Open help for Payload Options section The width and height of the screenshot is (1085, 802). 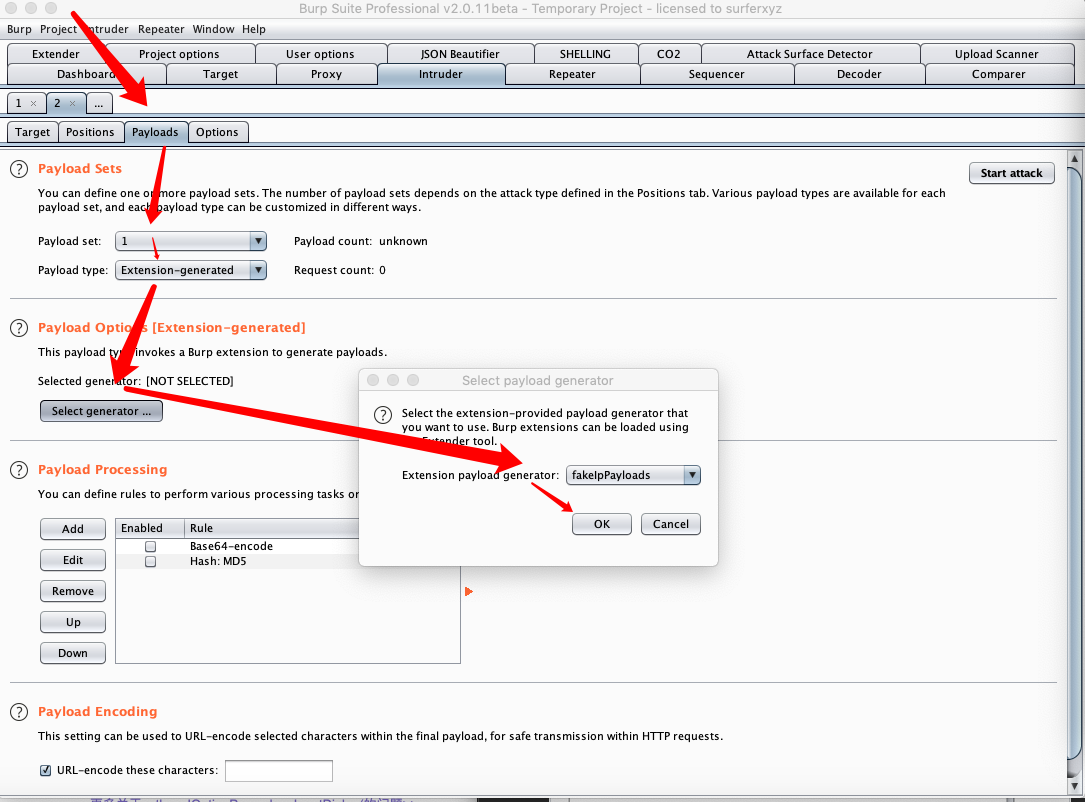(x=19, y=328)
